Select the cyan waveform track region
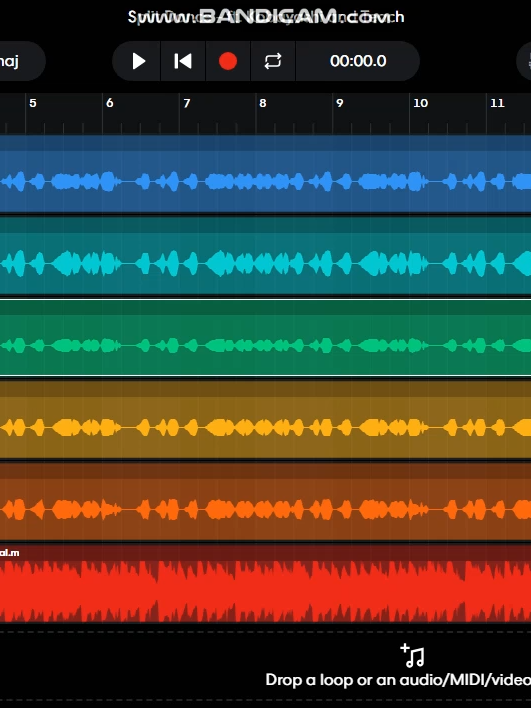 pyautogui.click(x=266, y=256)
